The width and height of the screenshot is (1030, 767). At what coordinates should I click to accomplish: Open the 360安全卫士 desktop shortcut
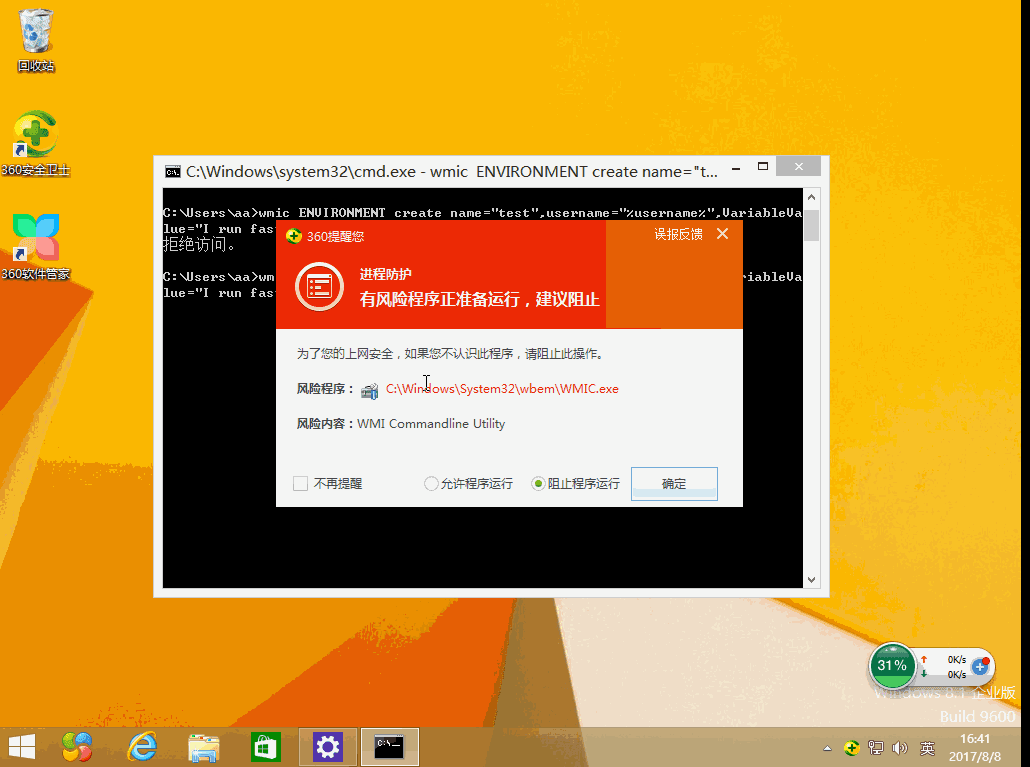click(x=36, y=143)
